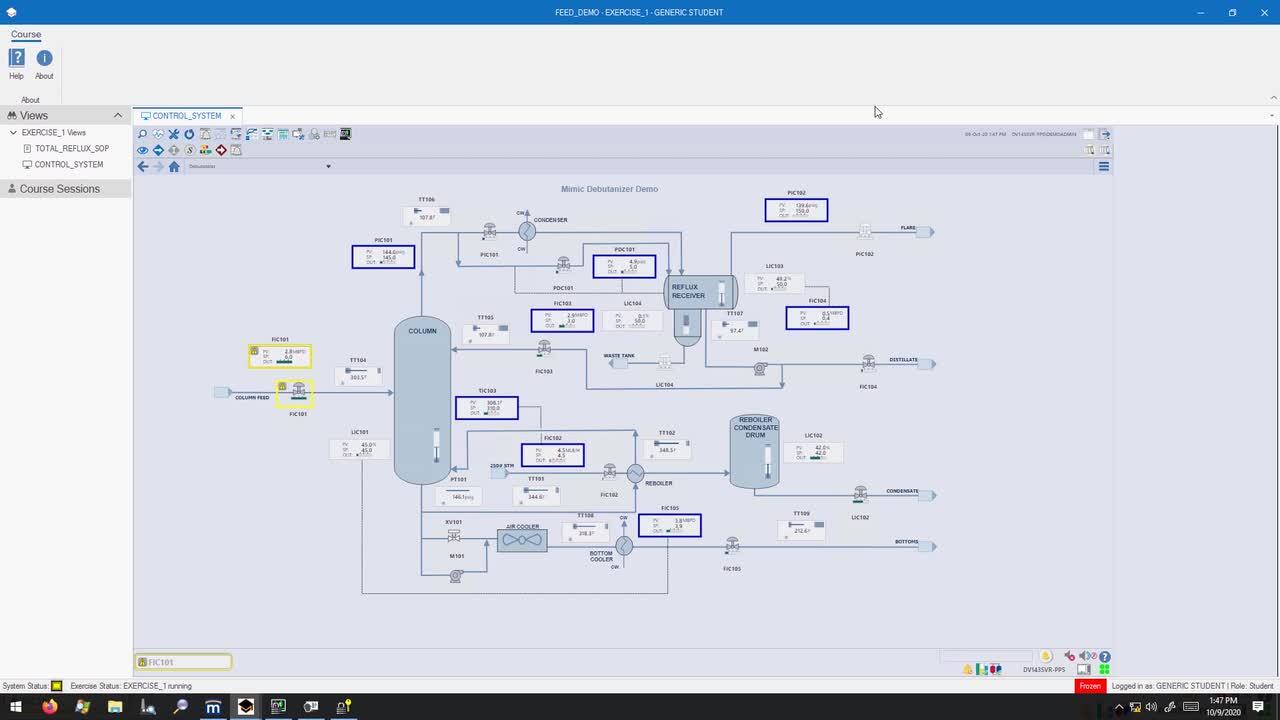The height and width of the screenshot is (720, 1280).
Task: Open the FIC104 controller faceplate
Action: coord(817,318)
